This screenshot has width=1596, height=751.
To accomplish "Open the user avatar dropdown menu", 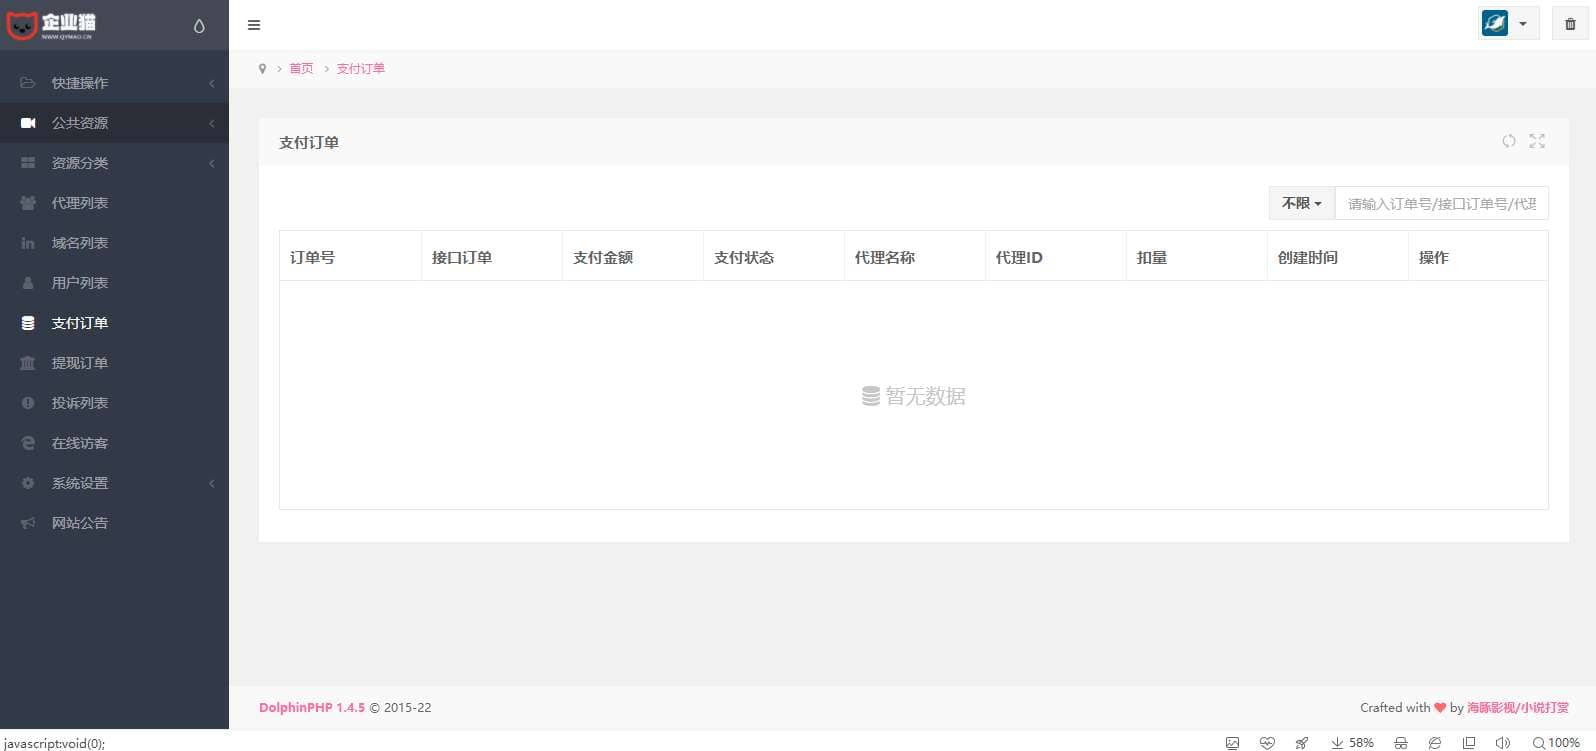I will coord(1508,24).
